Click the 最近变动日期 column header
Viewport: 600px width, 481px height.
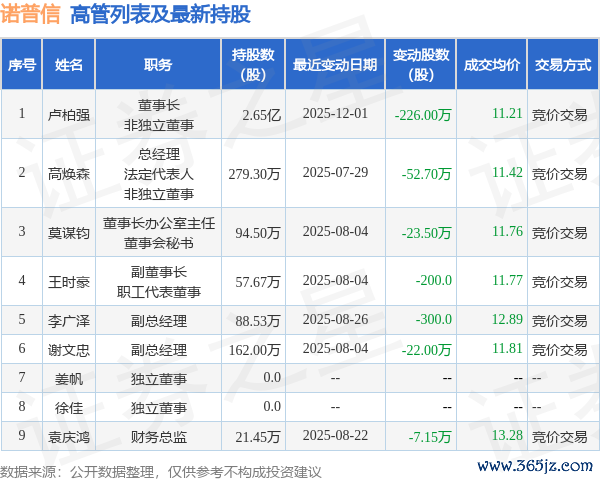pyautogui.click(x=334, y=65)
